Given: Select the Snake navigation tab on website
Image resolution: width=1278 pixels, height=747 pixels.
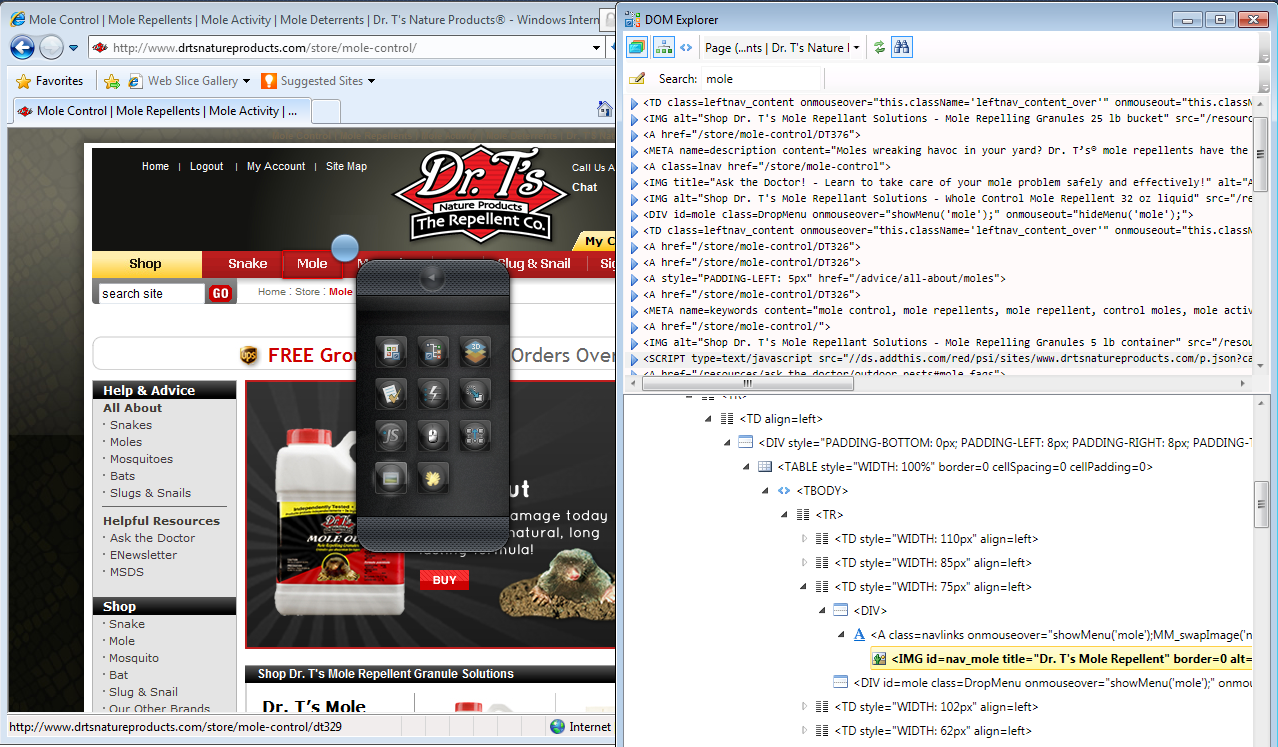Looking at the screenshot, I should click(x=247, y=264).
